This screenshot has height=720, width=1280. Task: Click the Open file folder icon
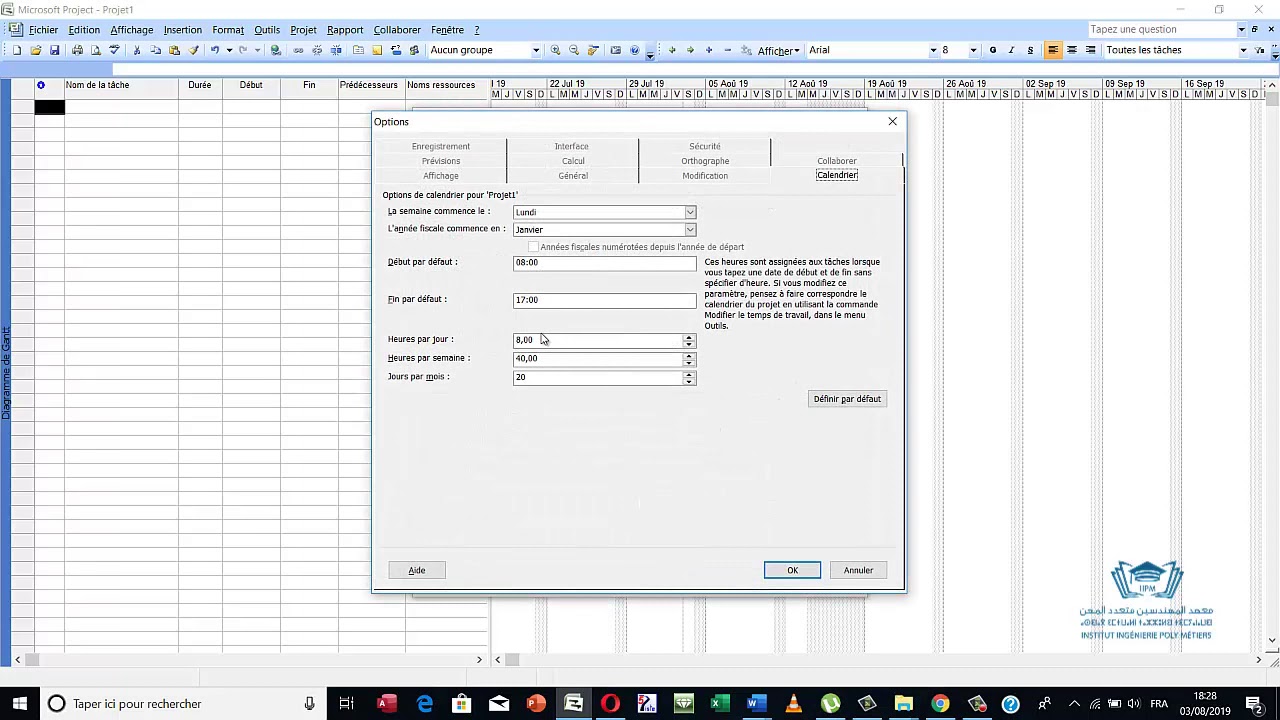point(35,50)
